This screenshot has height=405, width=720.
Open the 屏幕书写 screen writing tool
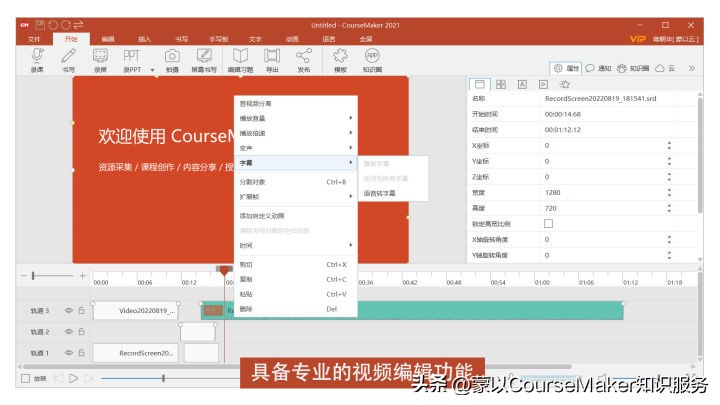pyautogui.click(x=204, y=56)
